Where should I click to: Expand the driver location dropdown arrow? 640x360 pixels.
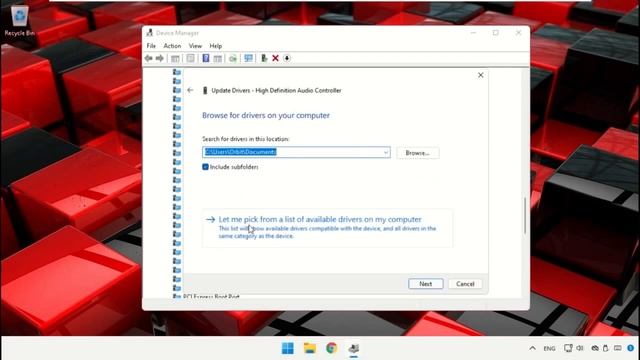[x=386, y=153]
